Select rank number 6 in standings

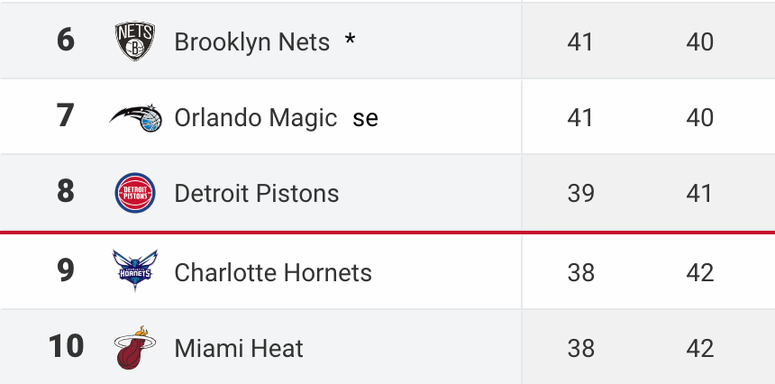coord(66,40)
